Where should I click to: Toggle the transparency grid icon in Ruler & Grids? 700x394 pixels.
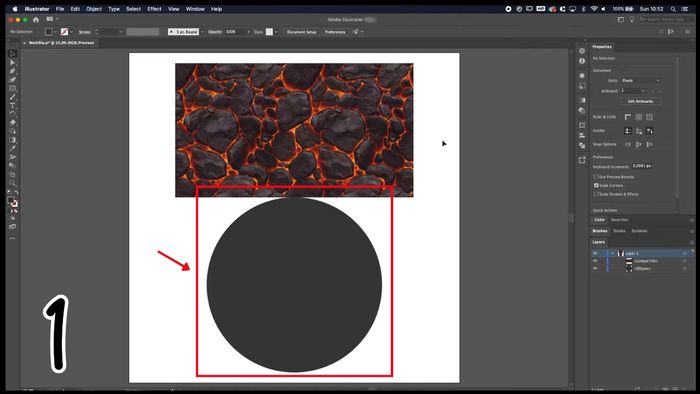coord(650,117)
